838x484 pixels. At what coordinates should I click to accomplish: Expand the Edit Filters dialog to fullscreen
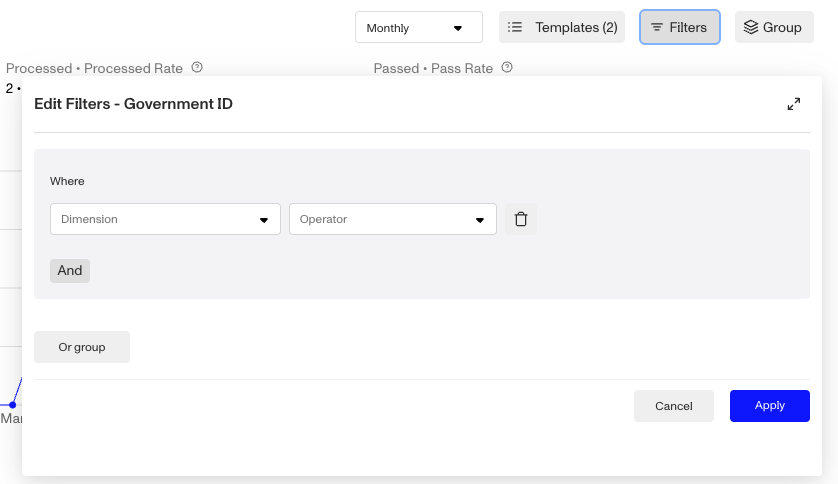click(794, 104)
